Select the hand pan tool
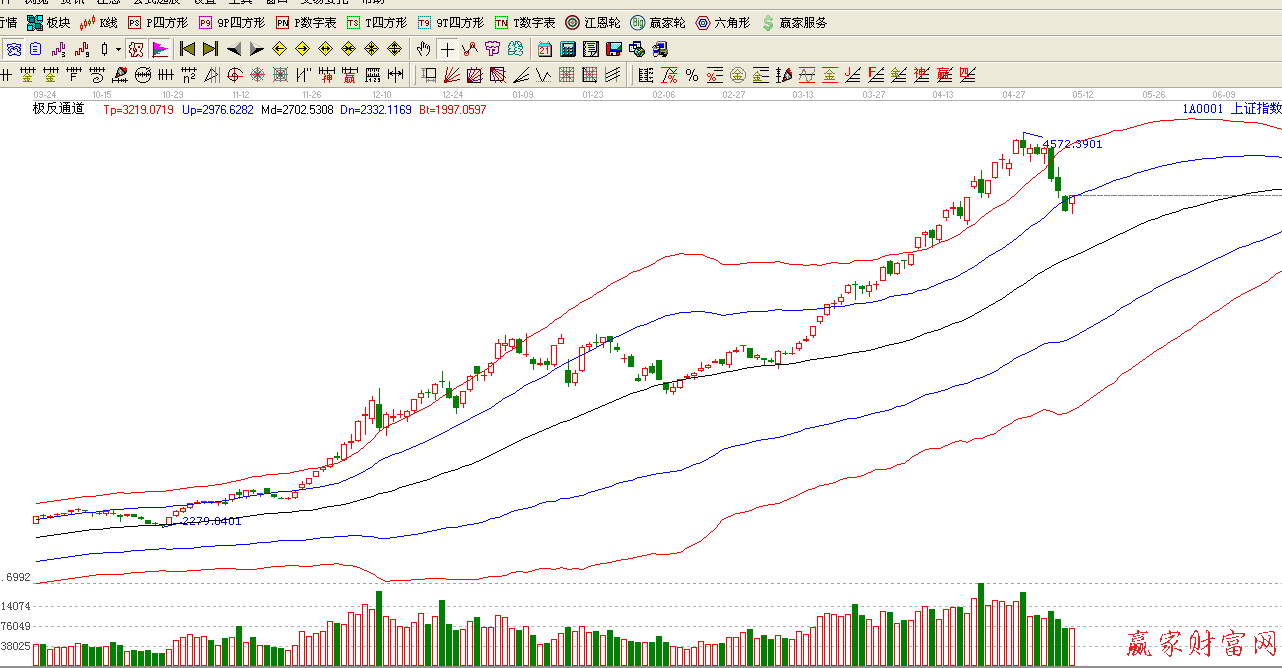1282x668 pixels. 424,49
